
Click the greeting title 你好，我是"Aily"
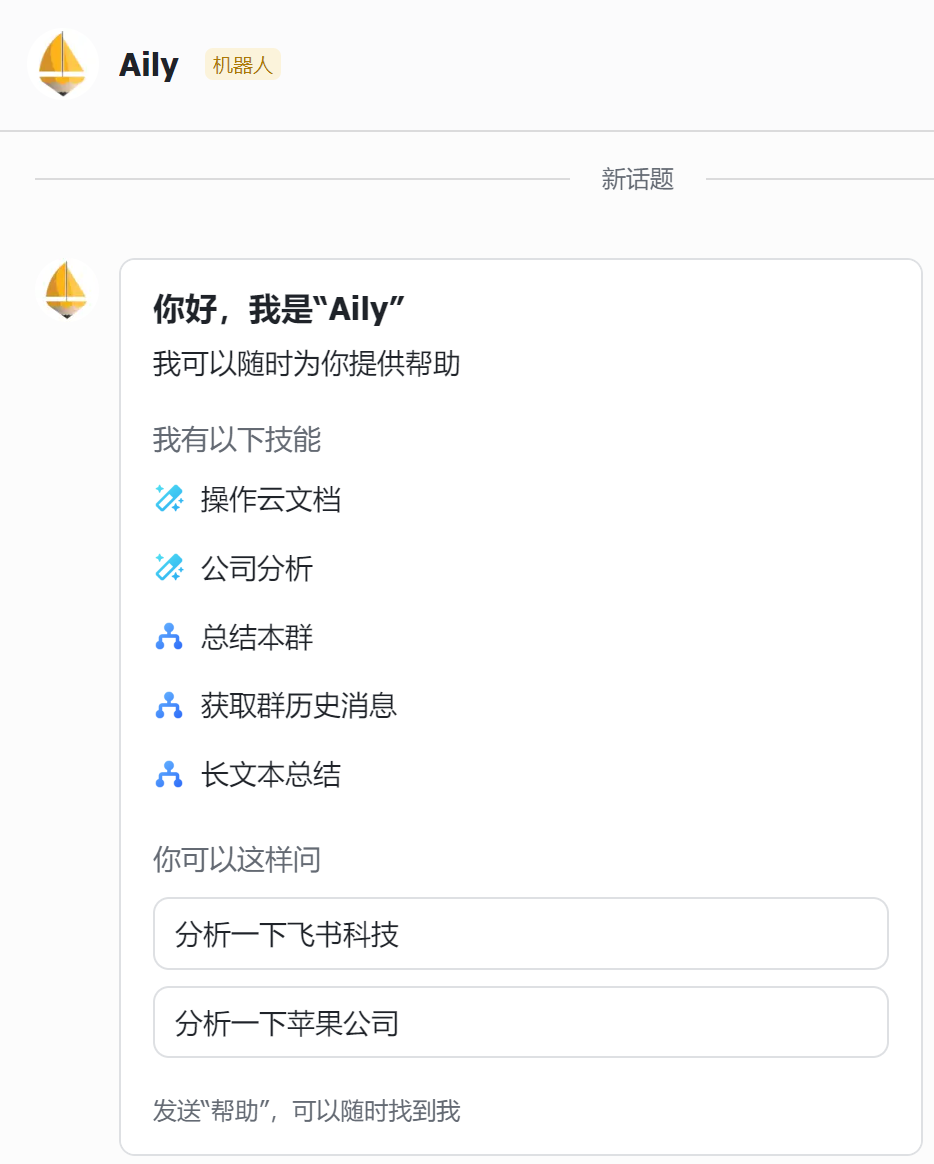coord(278,309)
